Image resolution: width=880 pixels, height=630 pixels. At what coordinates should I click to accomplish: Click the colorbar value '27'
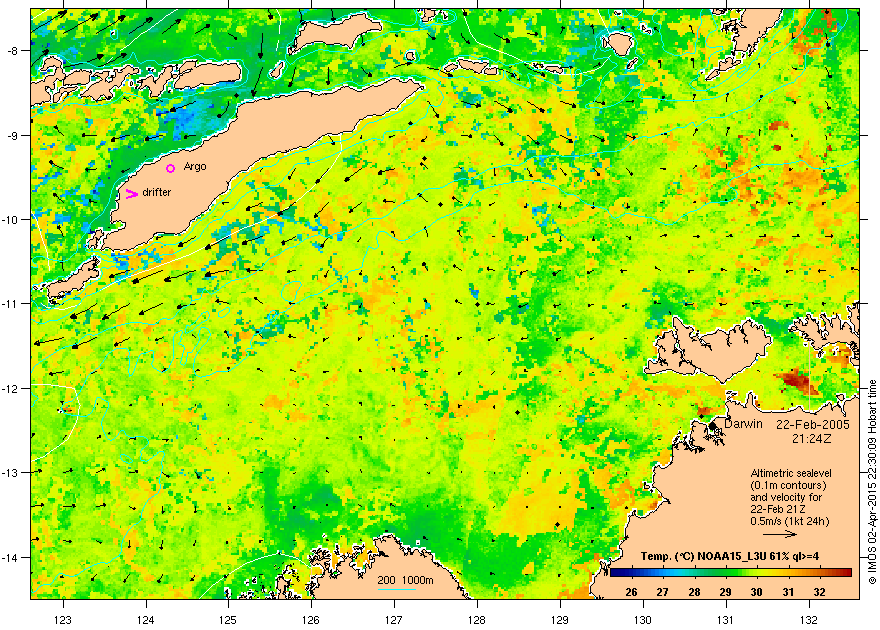663,592
